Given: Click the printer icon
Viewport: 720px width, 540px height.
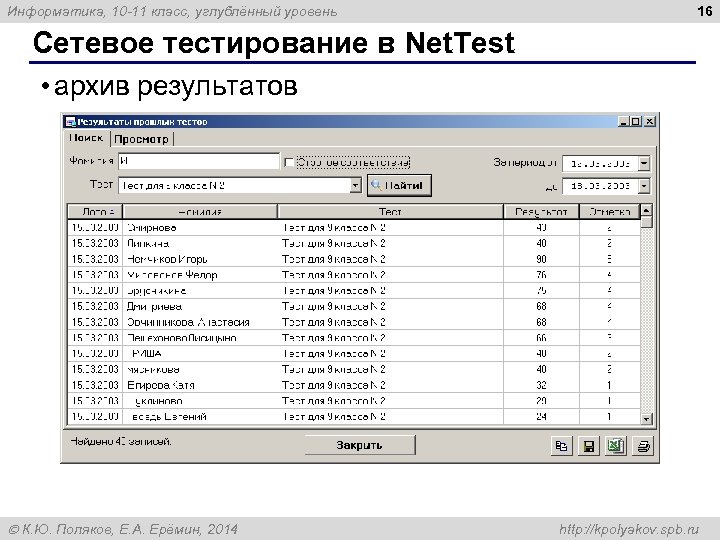Looking at the screenshot, I should point(643,446).
